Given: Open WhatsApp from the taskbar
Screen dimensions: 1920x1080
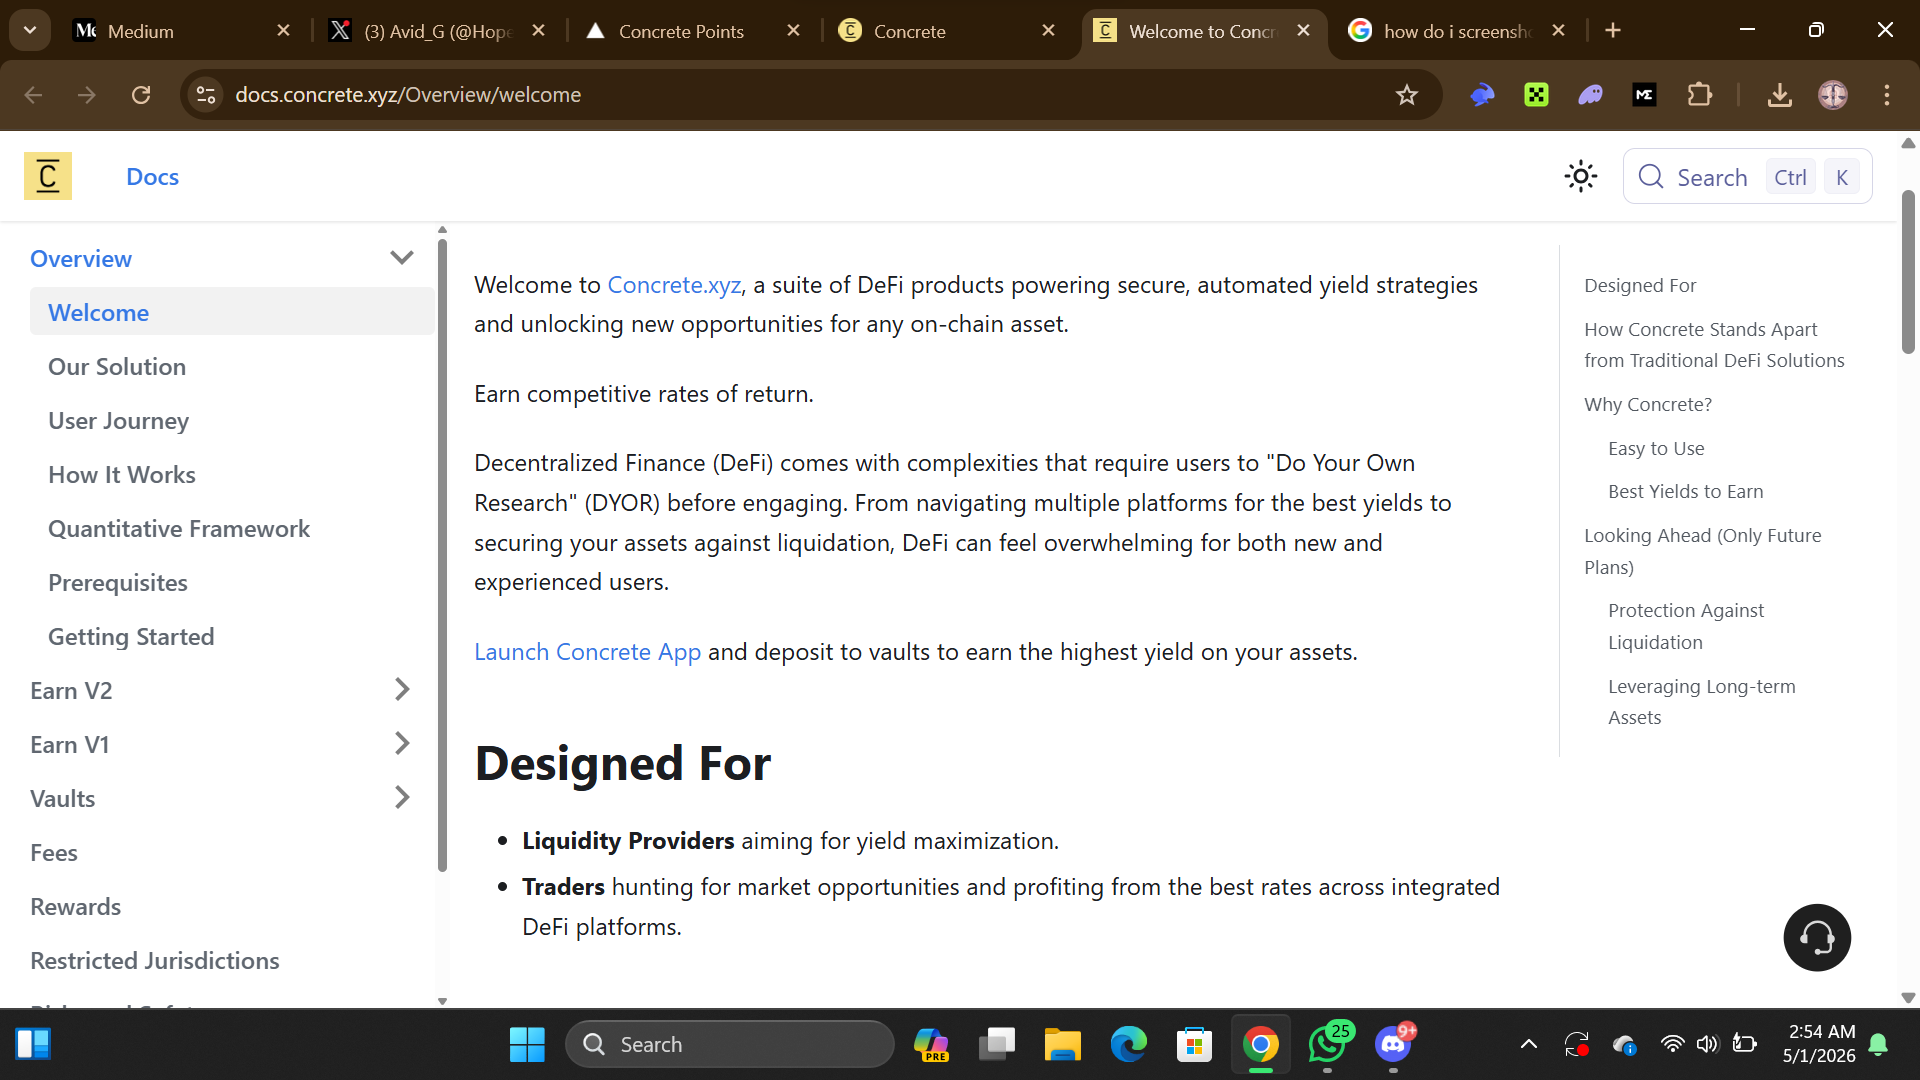Looking at the screenshot, I should click(x=1327, y=1045).
